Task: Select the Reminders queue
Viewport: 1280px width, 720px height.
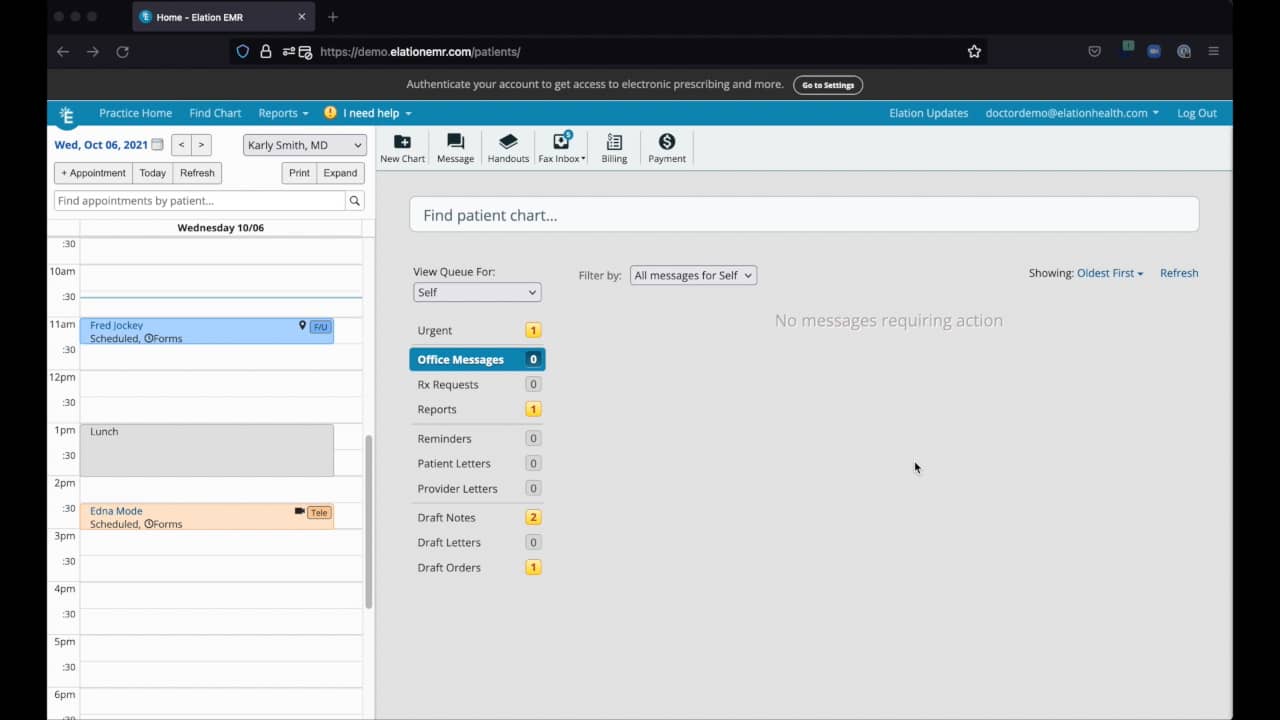Action: [477, 438]
